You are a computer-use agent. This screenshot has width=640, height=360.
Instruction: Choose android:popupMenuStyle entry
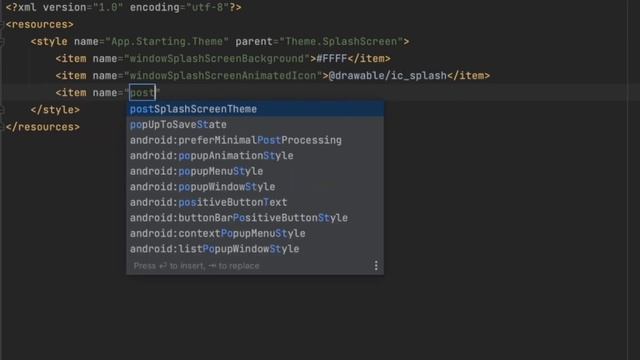coord(255,171)
